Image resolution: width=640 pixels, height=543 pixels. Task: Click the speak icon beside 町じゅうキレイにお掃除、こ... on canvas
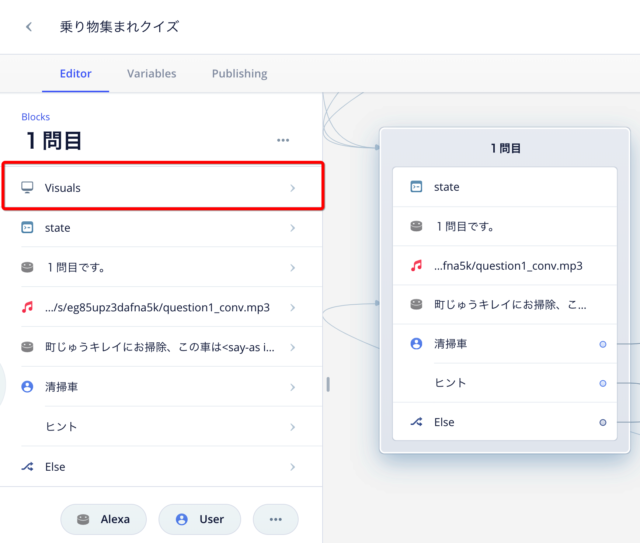tap(416, 304)
